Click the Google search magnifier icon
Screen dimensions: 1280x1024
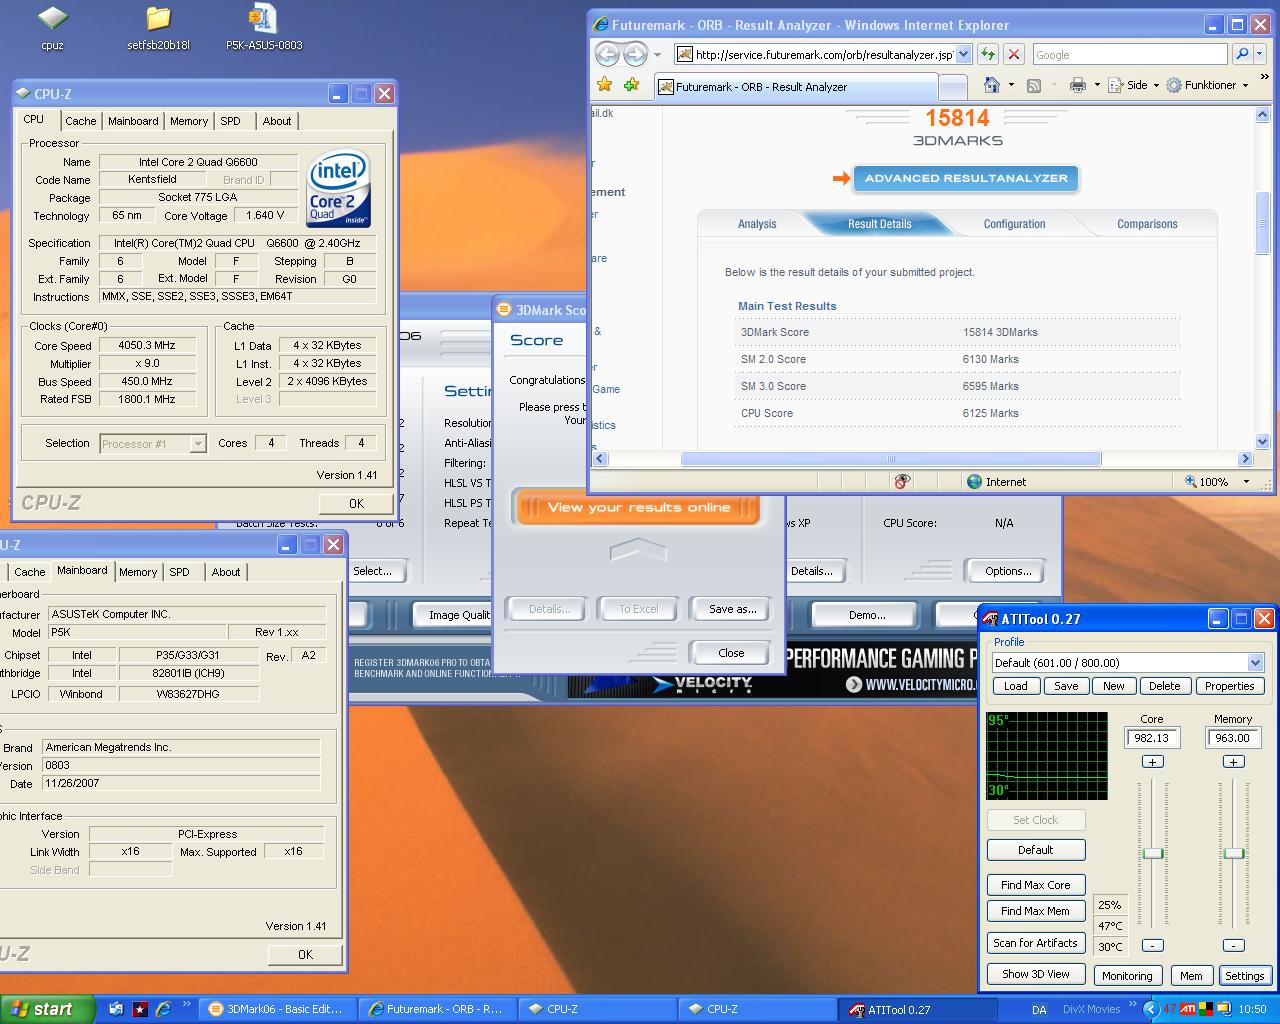coord(1241,54)
